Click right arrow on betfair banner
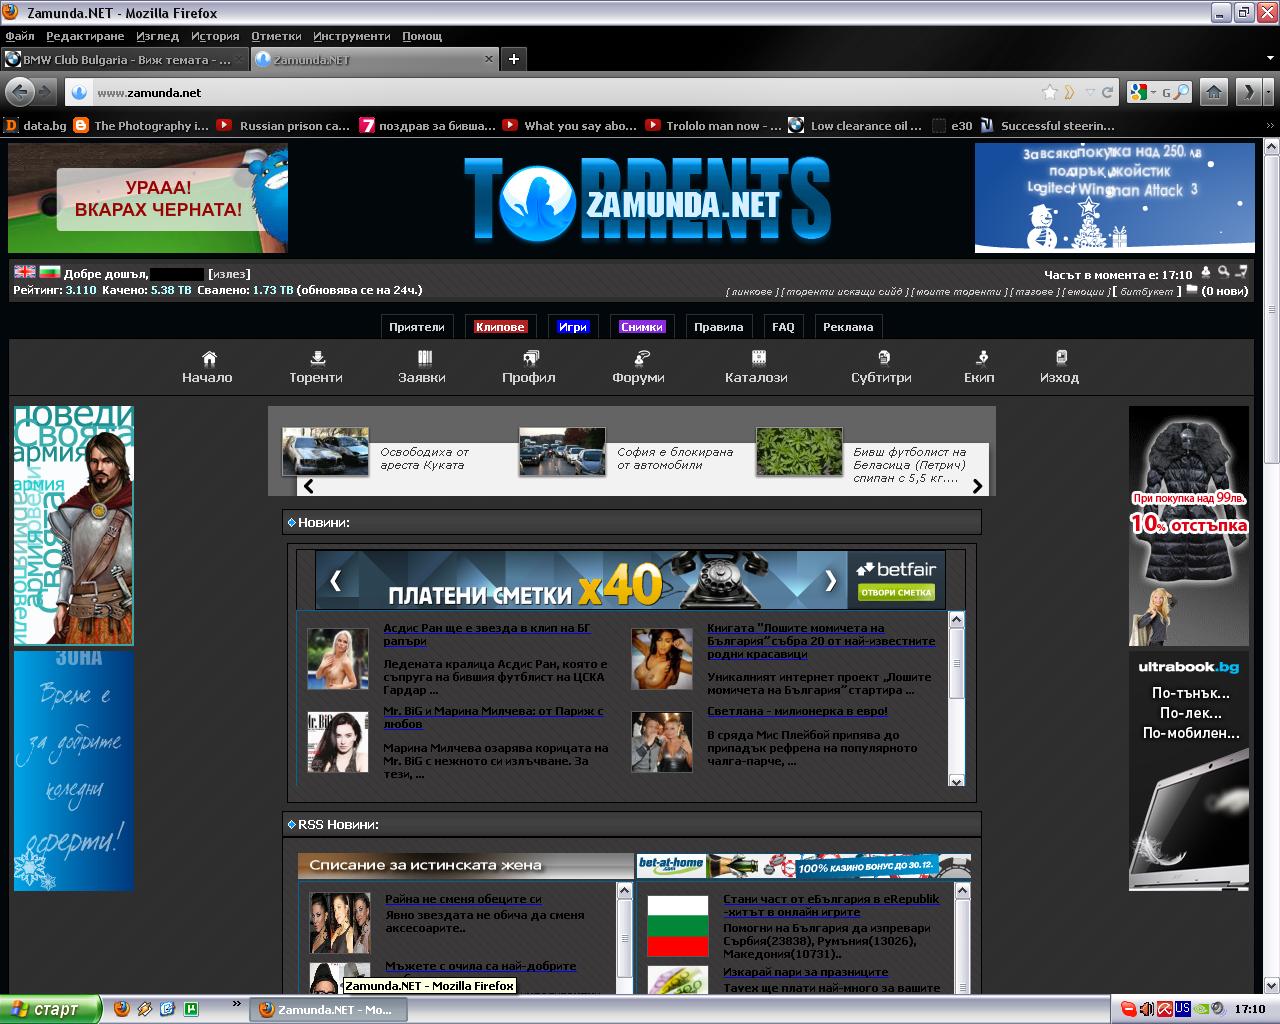1280x1024 pixels. (830, 580)
